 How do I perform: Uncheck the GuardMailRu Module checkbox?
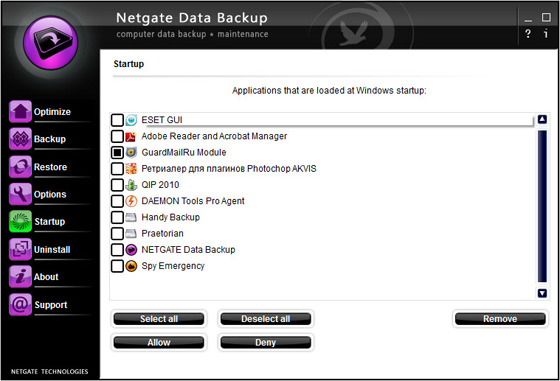pyautogui.click(x=117, y=152)
